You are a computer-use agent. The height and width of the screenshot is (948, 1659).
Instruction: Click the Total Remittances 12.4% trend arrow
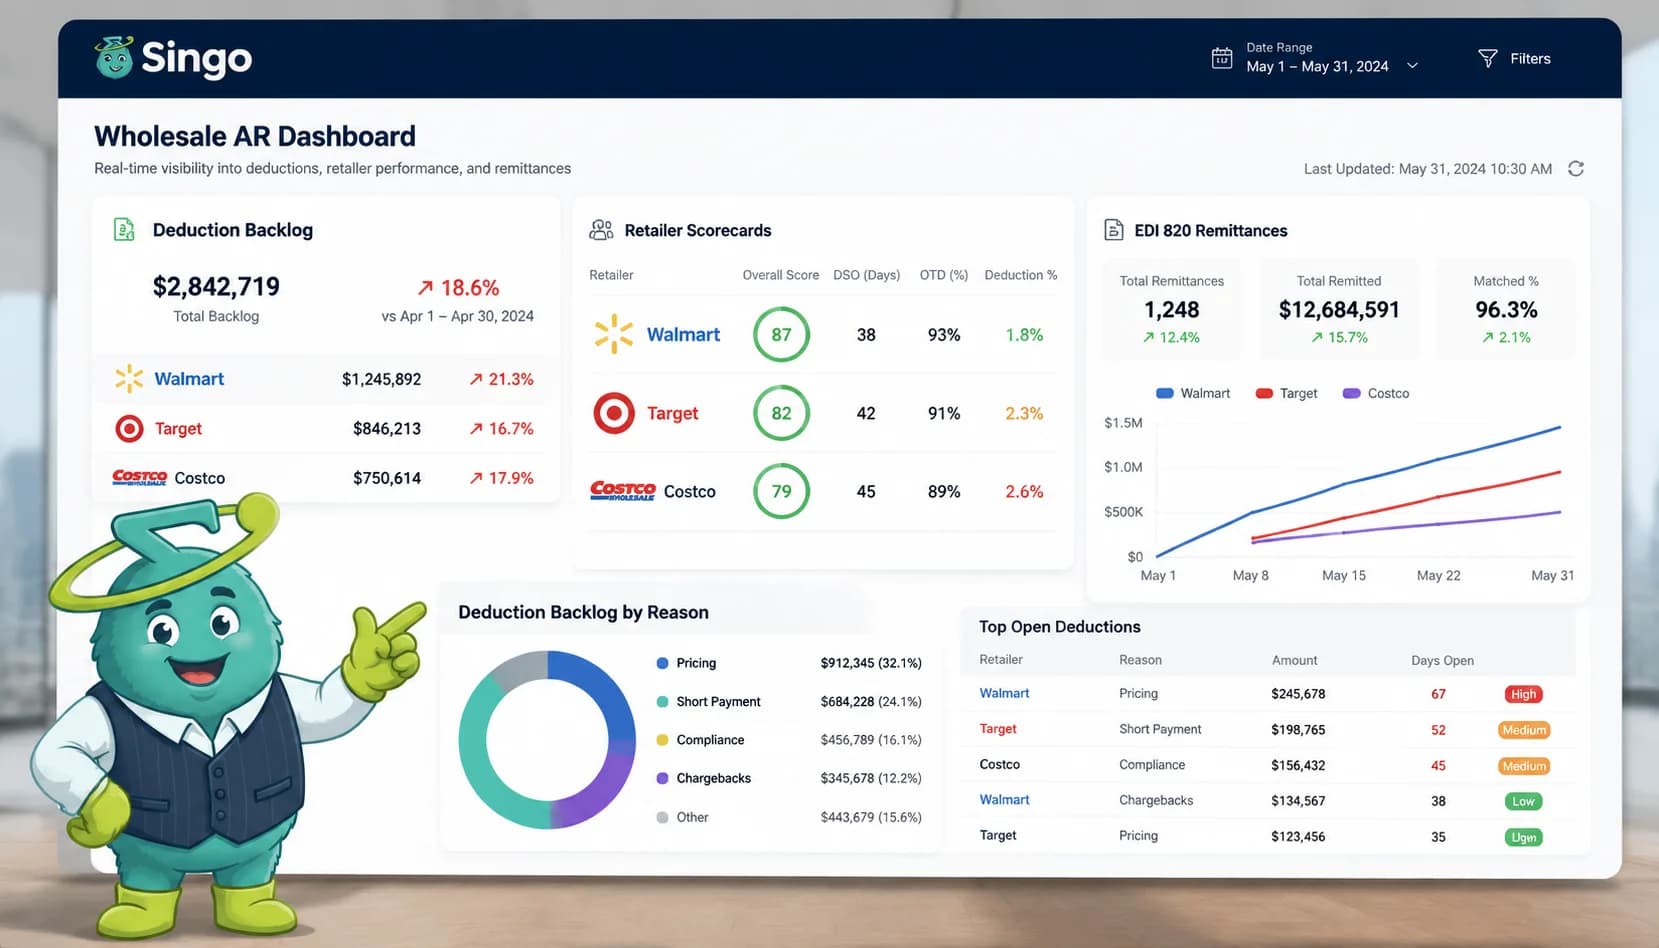click(1149, 338)
